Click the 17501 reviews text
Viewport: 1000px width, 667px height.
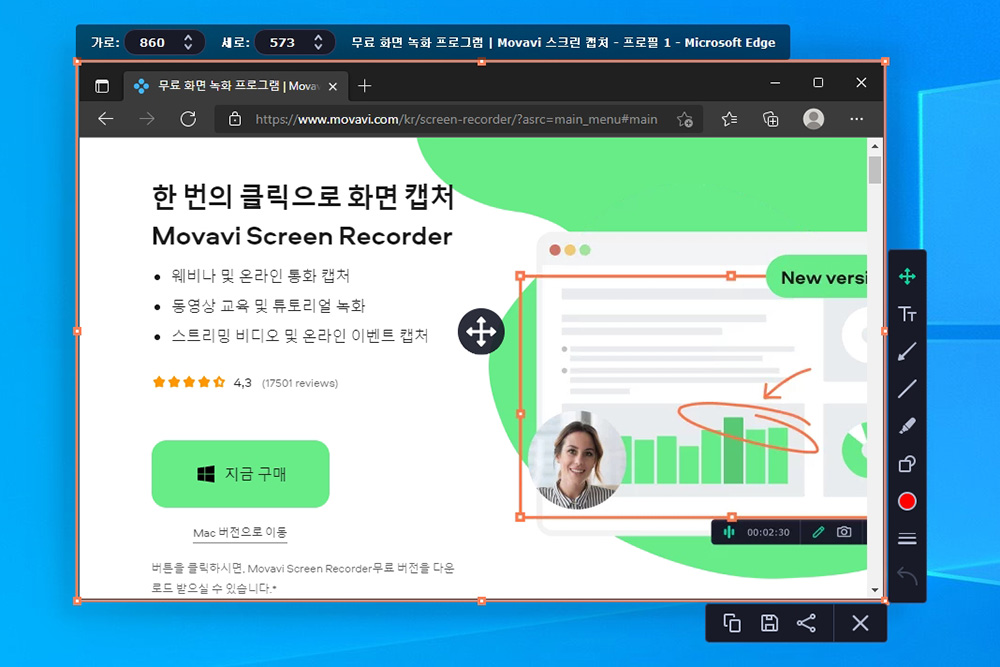click(x=300, y=383)
